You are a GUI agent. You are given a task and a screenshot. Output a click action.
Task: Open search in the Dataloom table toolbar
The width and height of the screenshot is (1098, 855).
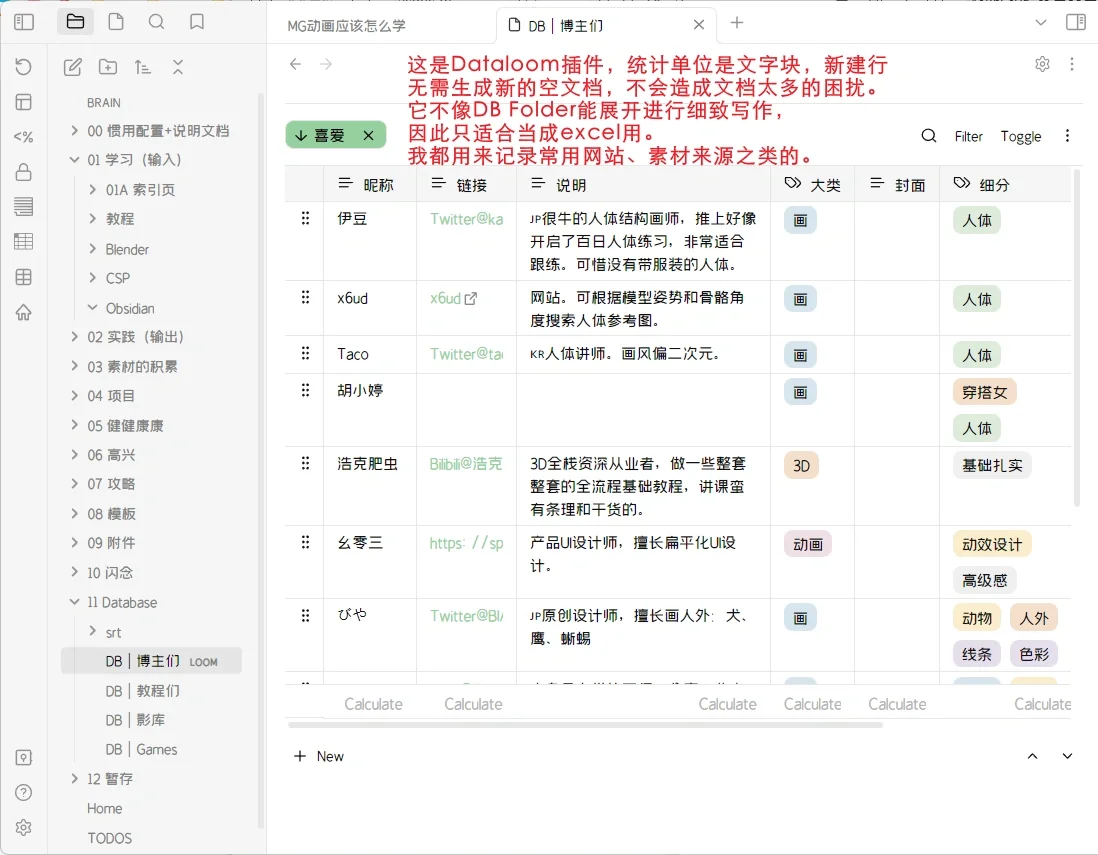click(928, 136)
